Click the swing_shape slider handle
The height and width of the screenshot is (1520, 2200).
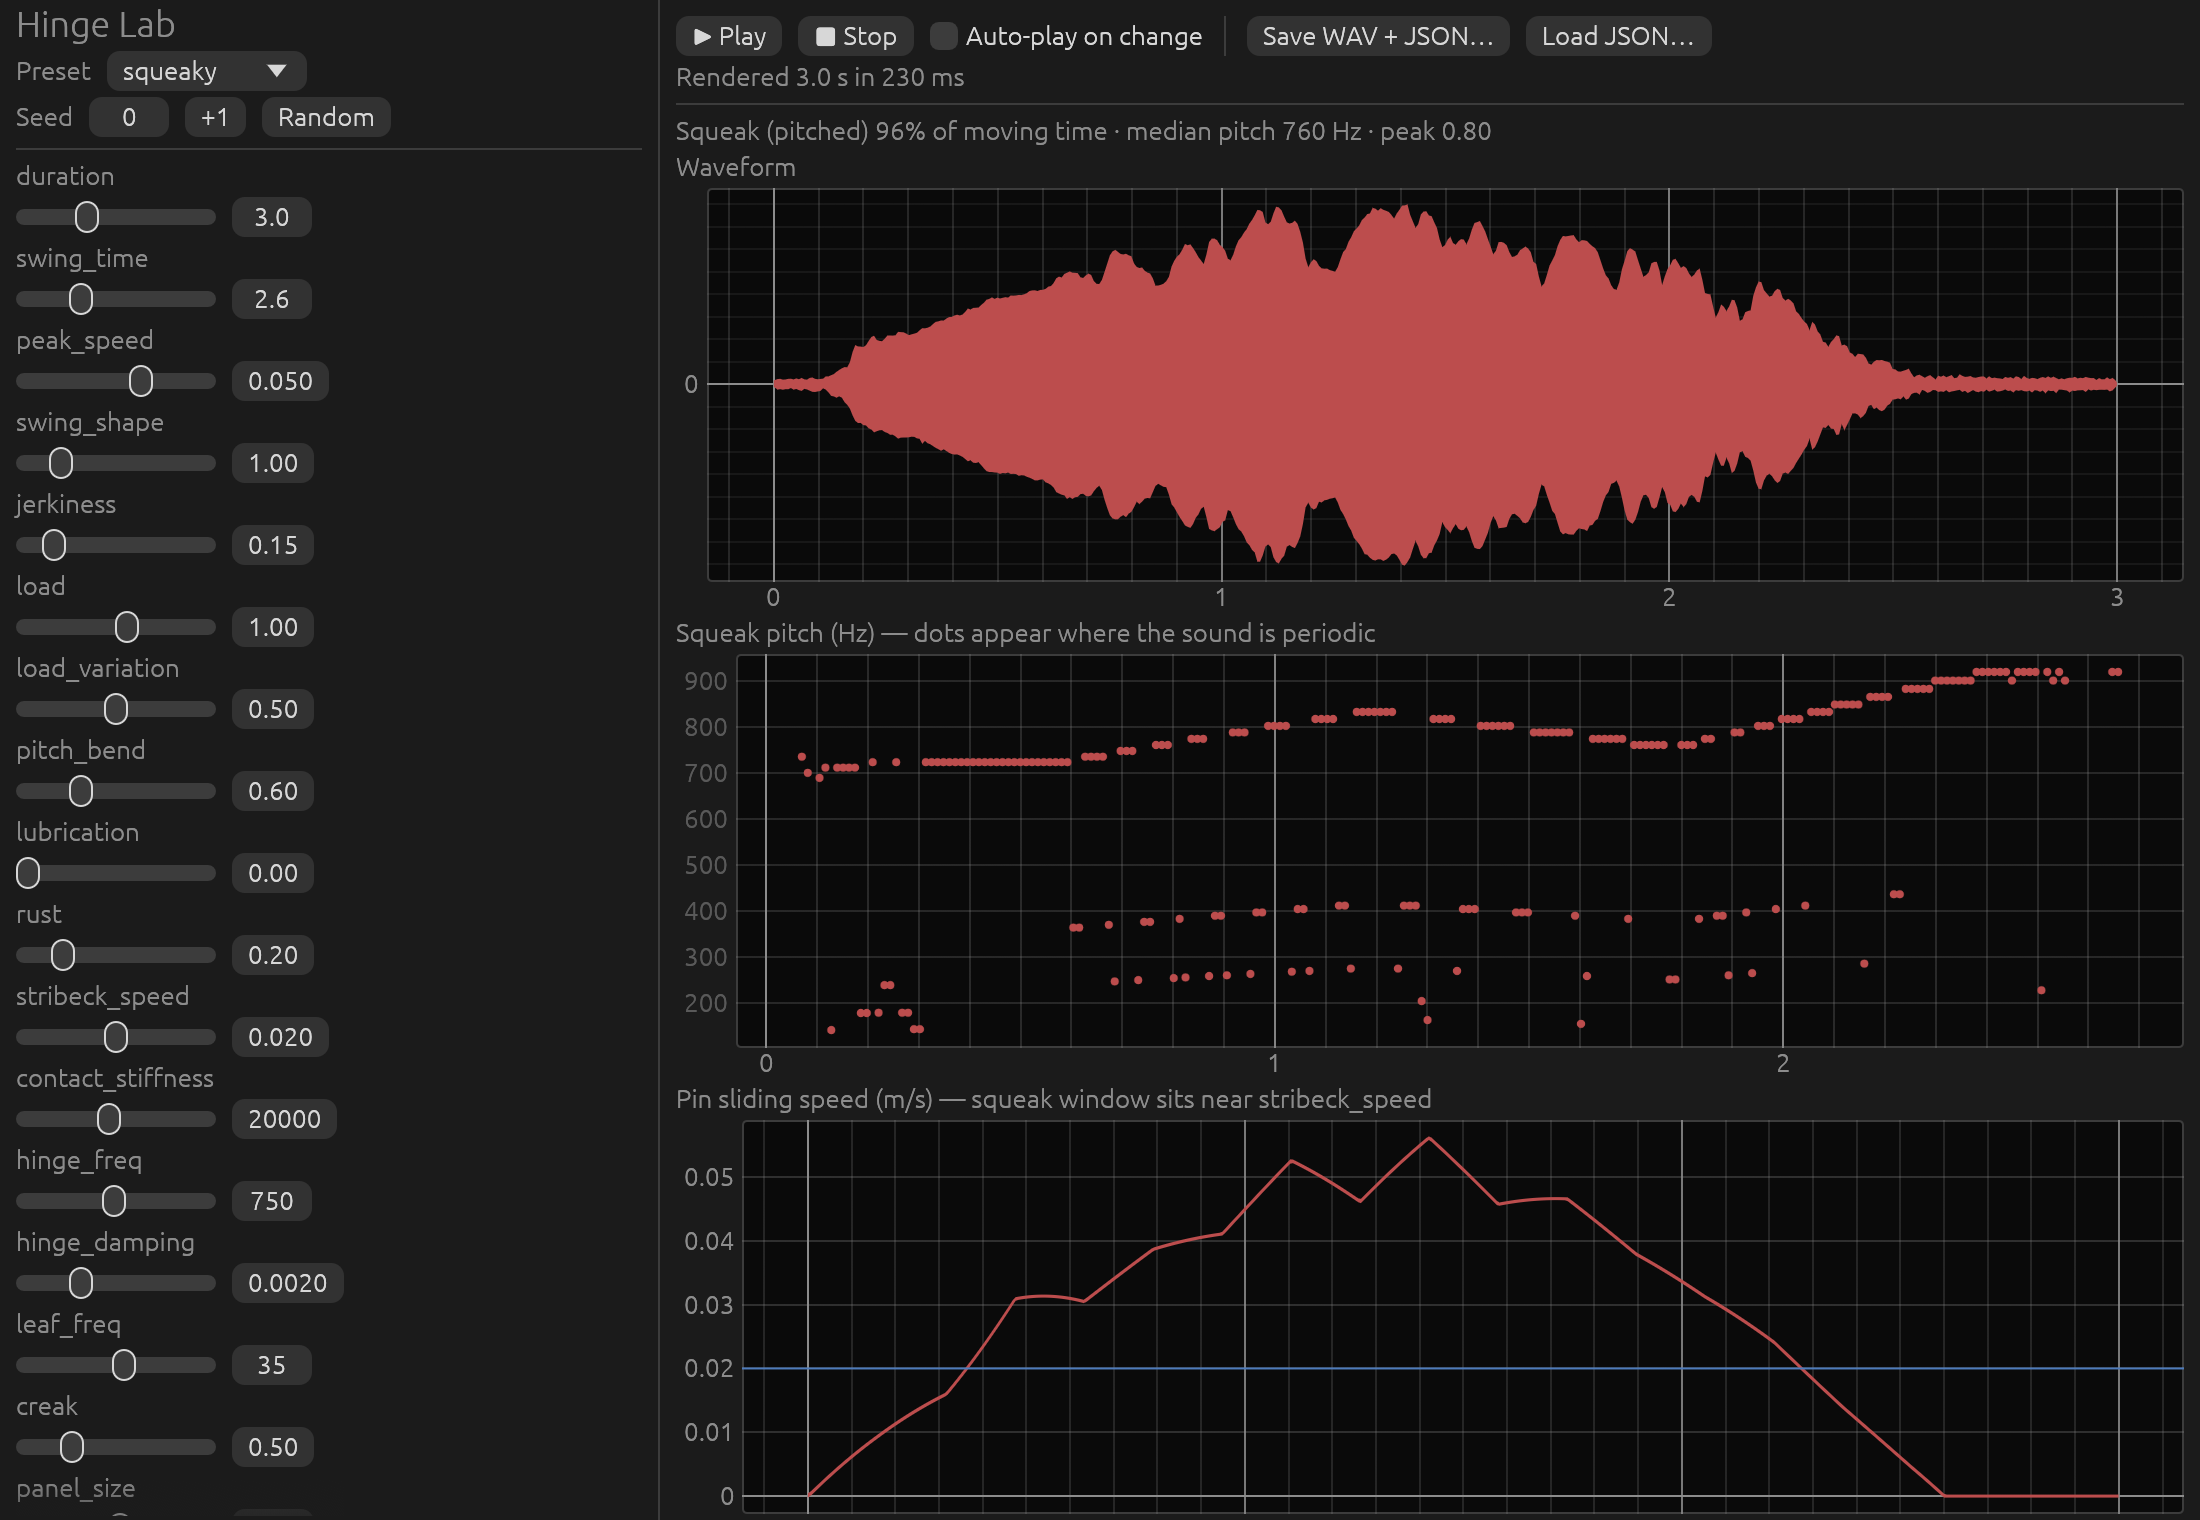tap(61, 463)
